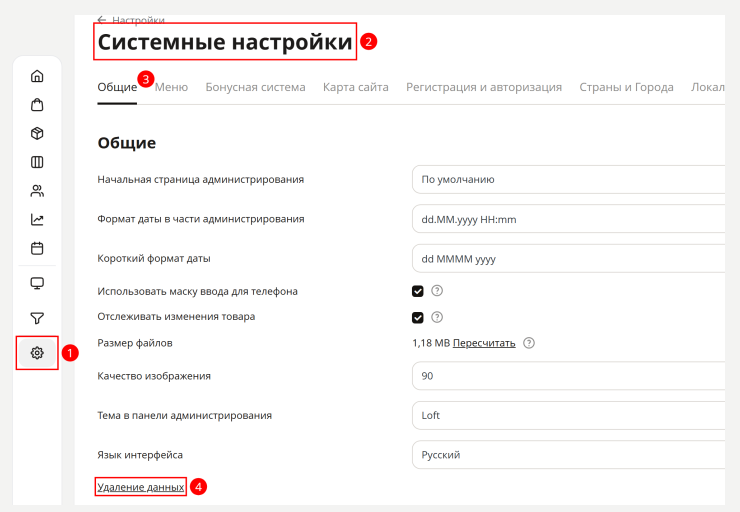
Task: Open the funnel icon in sidebar
Action: pyautogui.click(x=37, y=318)
